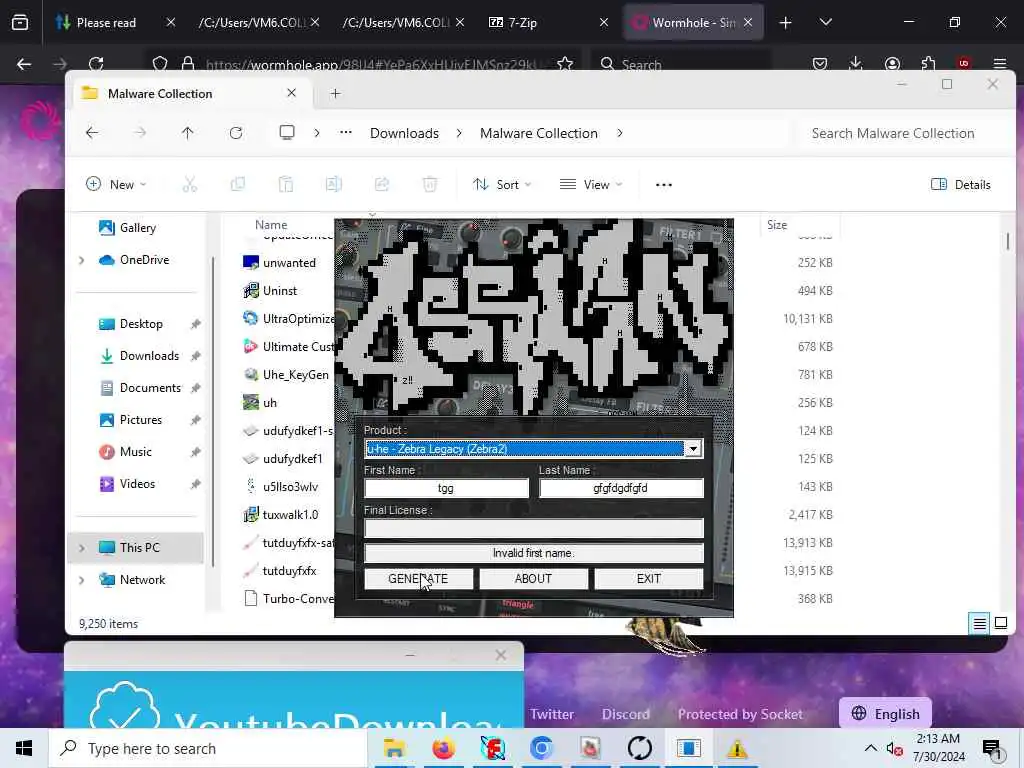
Task: Show hidden breadcrumb path ellipsis
Action: (345, 133)
